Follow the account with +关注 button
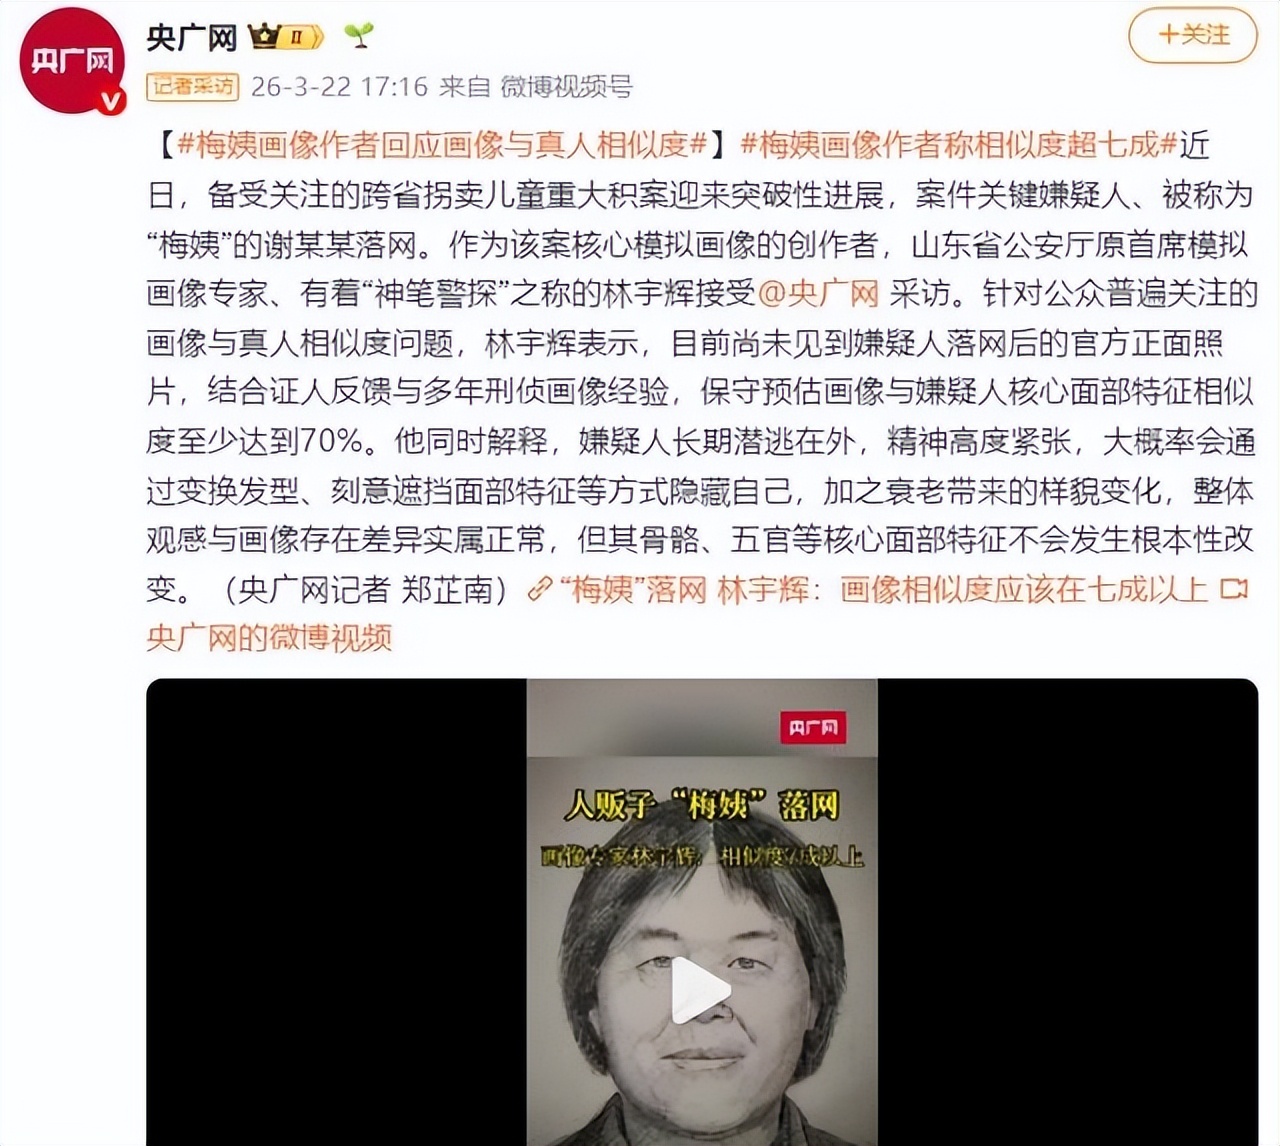Screen dimensions: 1280x1146 point(1194,35)
